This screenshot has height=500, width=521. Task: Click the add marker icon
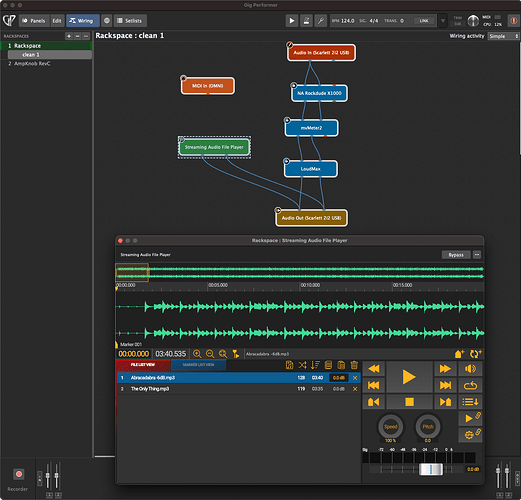click(460, 354)
